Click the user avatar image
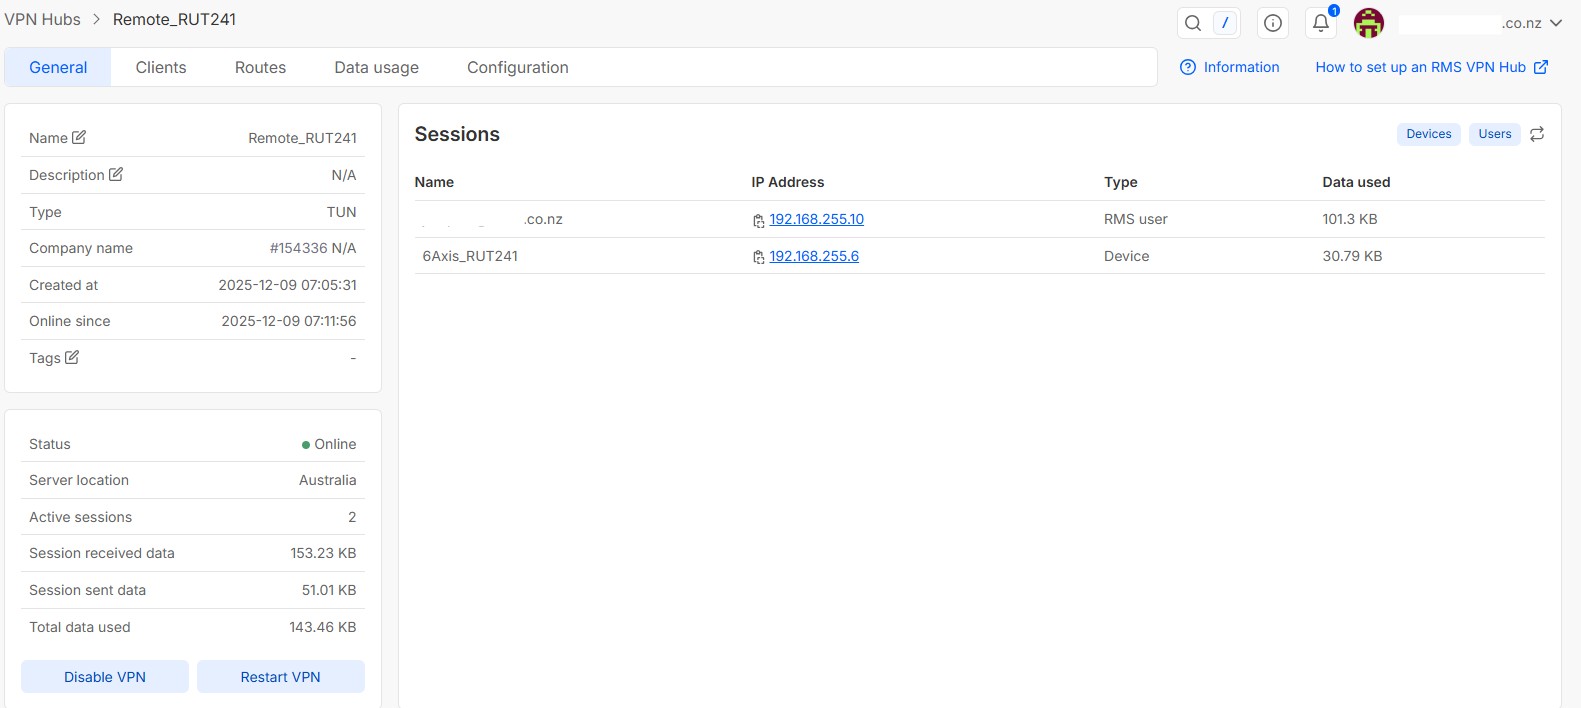Viewport: 1581px width, 708px height. coord(1368,23)
